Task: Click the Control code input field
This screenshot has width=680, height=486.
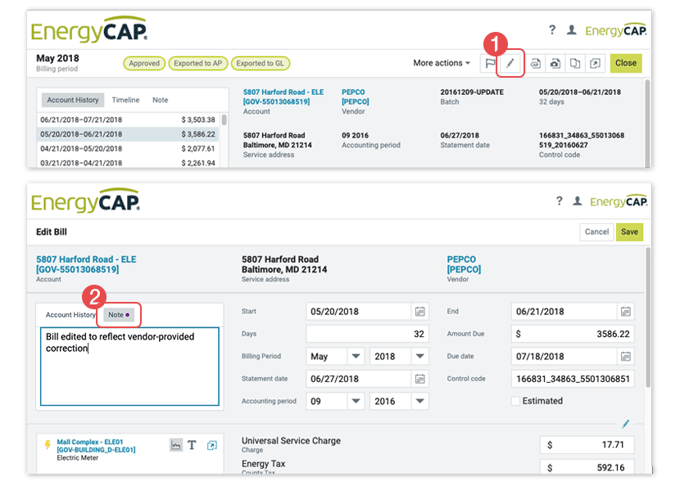Action: (573, 379)
